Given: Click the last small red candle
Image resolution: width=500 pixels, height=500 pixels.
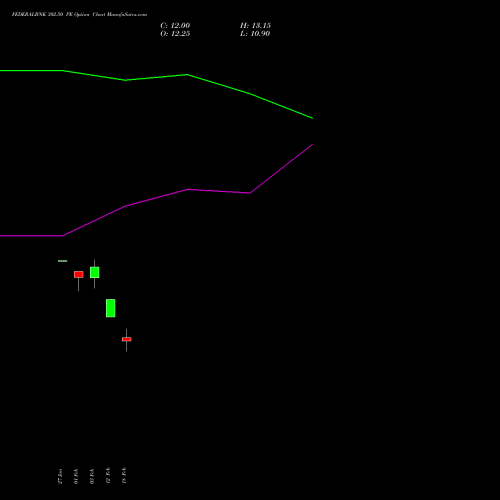Looking at the screenshot, I should 126,339.
